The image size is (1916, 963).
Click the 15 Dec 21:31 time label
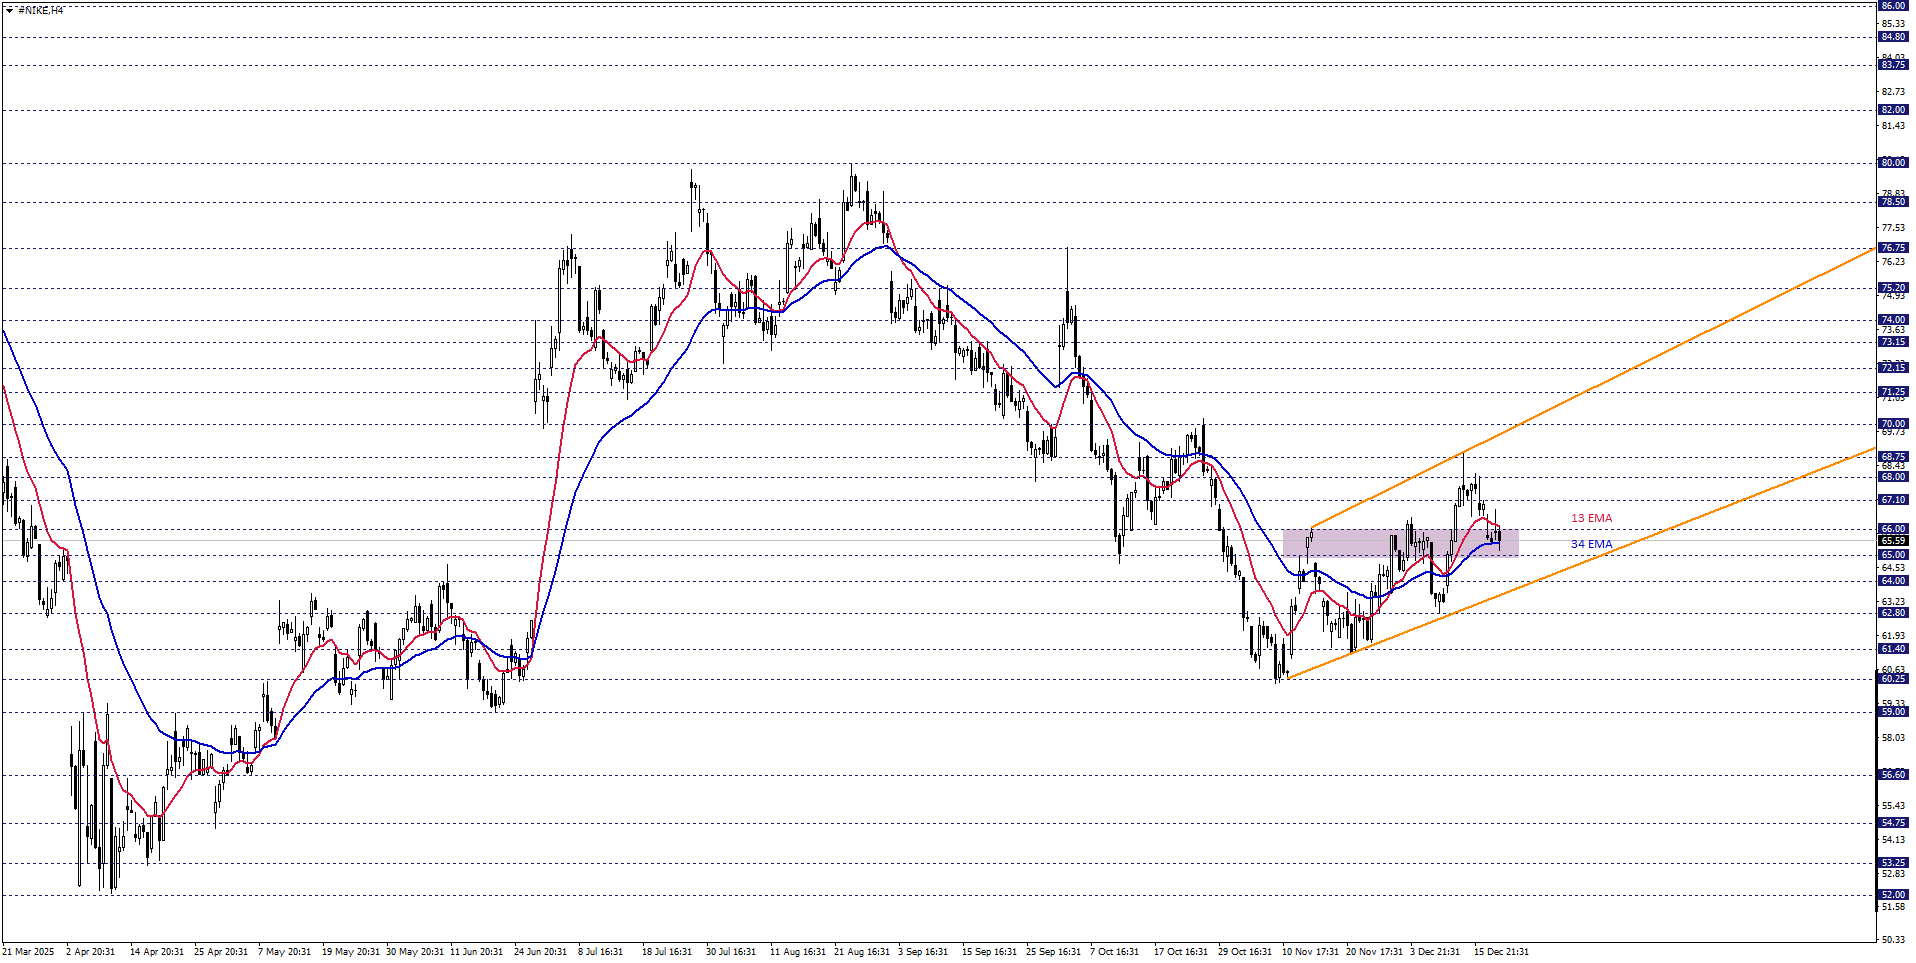[1500, 952]
